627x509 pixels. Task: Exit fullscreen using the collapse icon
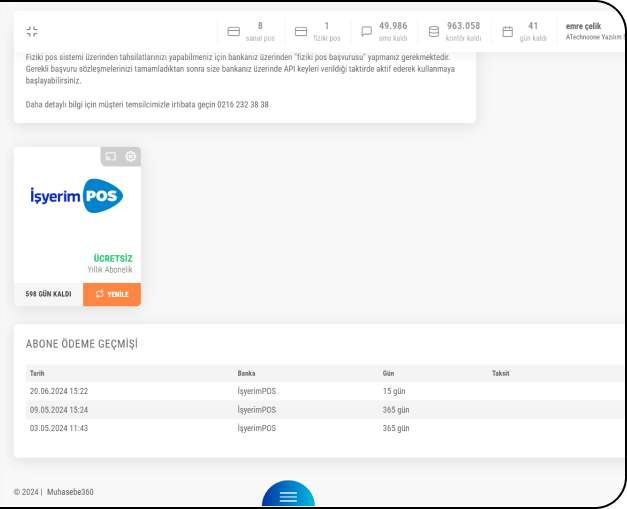point(32,31)
